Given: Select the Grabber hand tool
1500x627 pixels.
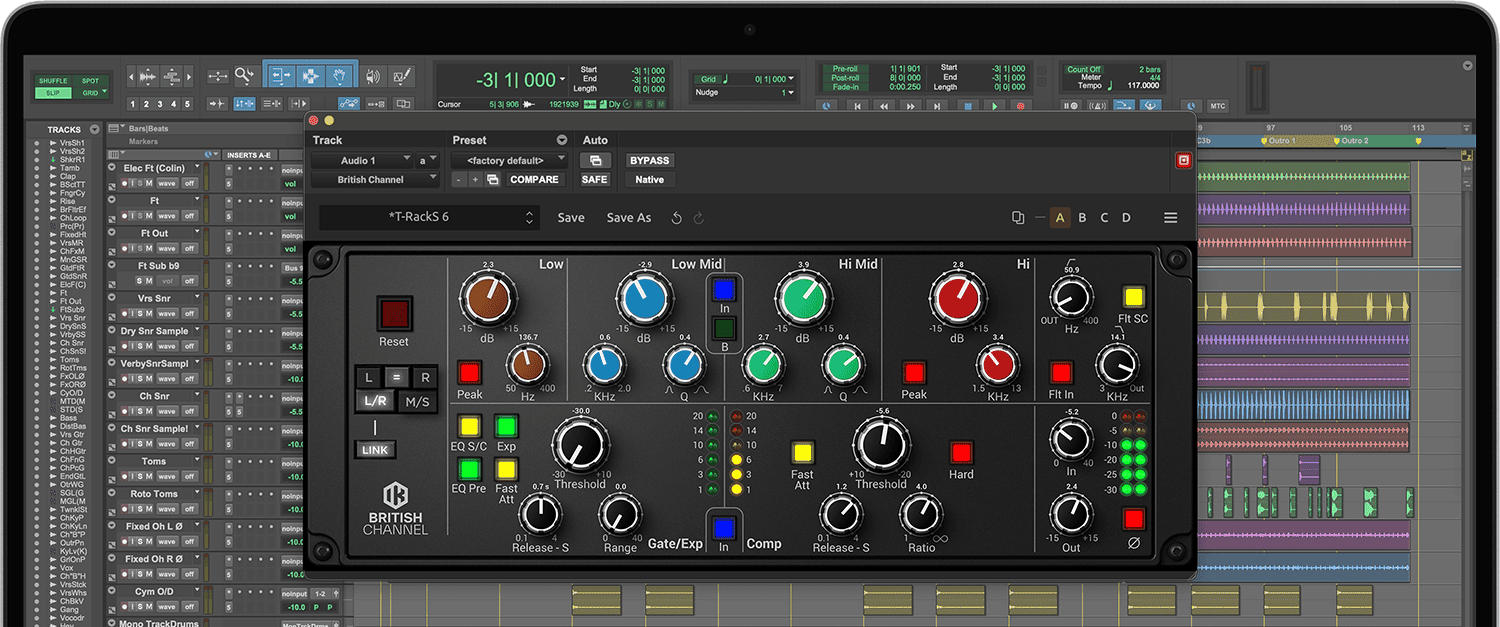Looking at the screenshot, I should coord(340,75).
